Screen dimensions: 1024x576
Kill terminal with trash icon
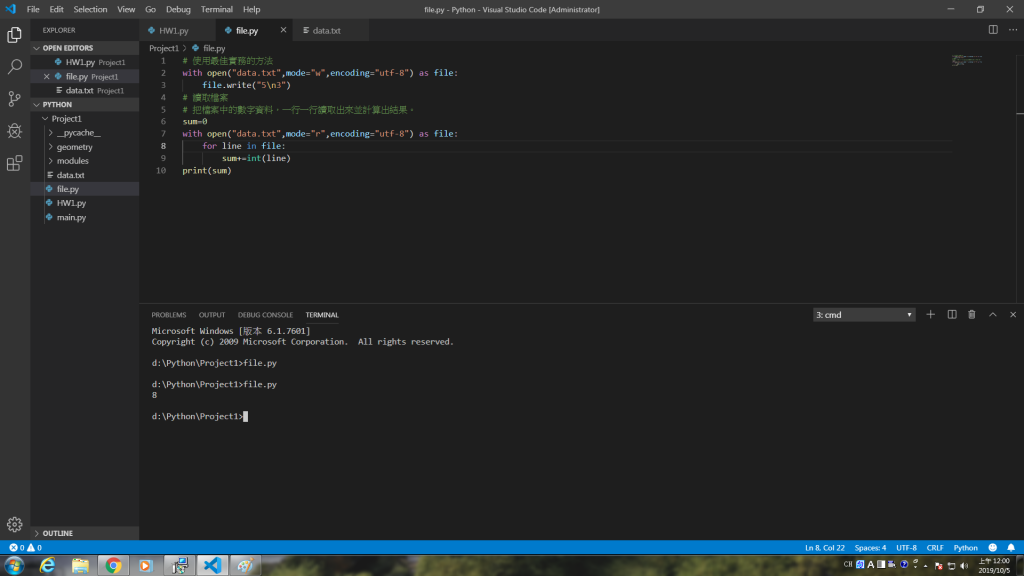[x=972, y=315]
